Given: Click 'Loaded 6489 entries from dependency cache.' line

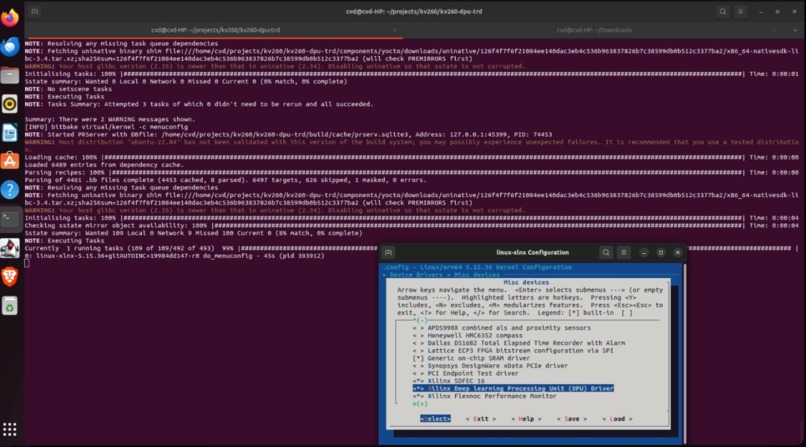Looking at the screenshot, I should tap(104, 165).
